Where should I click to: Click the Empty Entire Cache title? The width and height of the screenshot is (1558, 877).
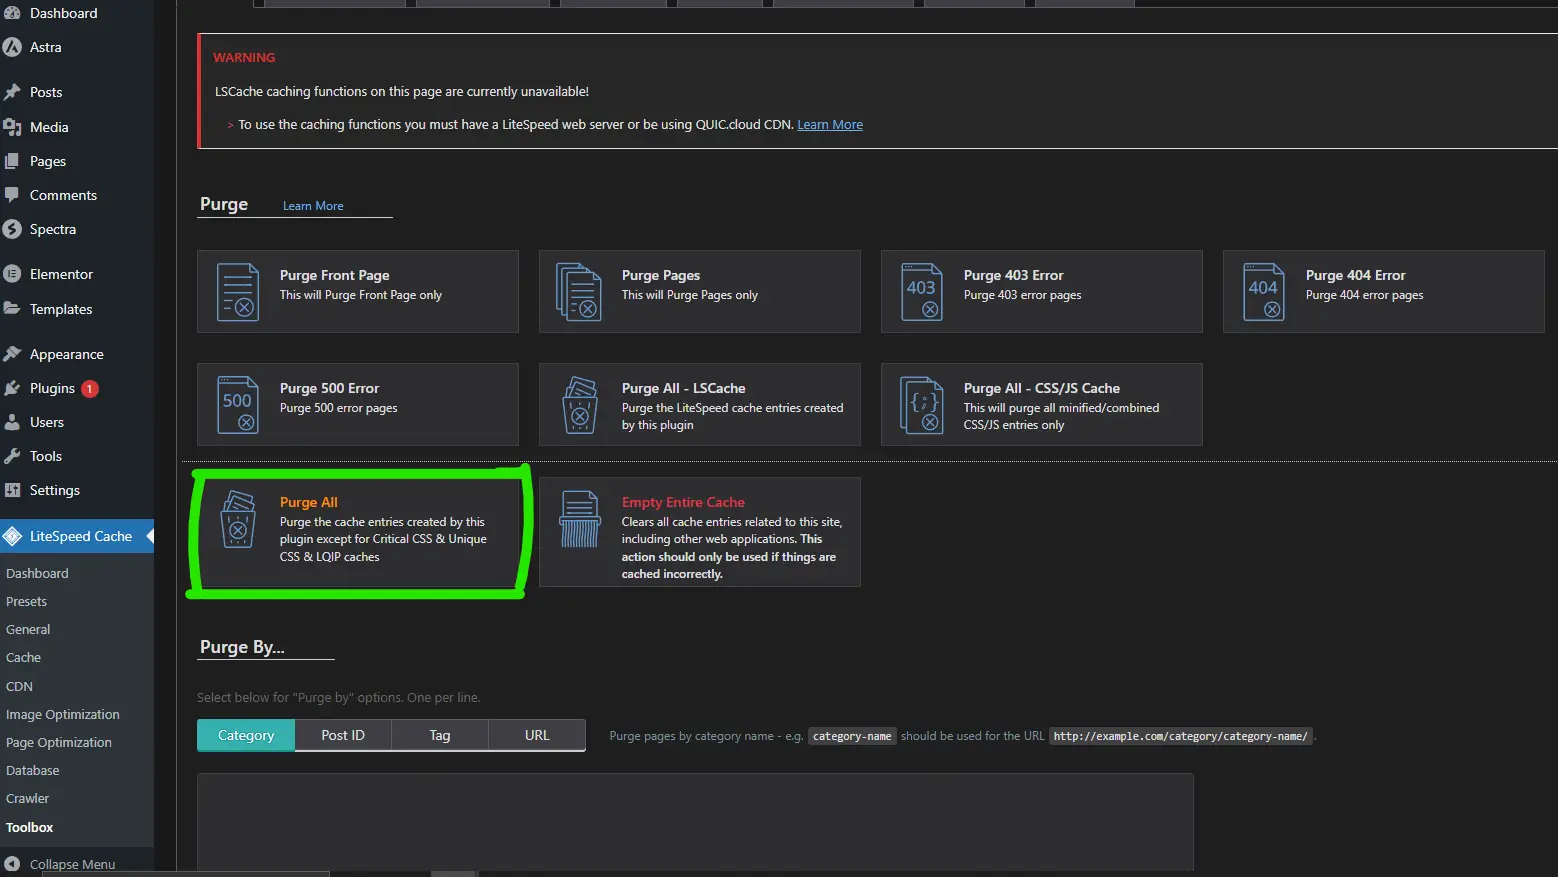683,502
